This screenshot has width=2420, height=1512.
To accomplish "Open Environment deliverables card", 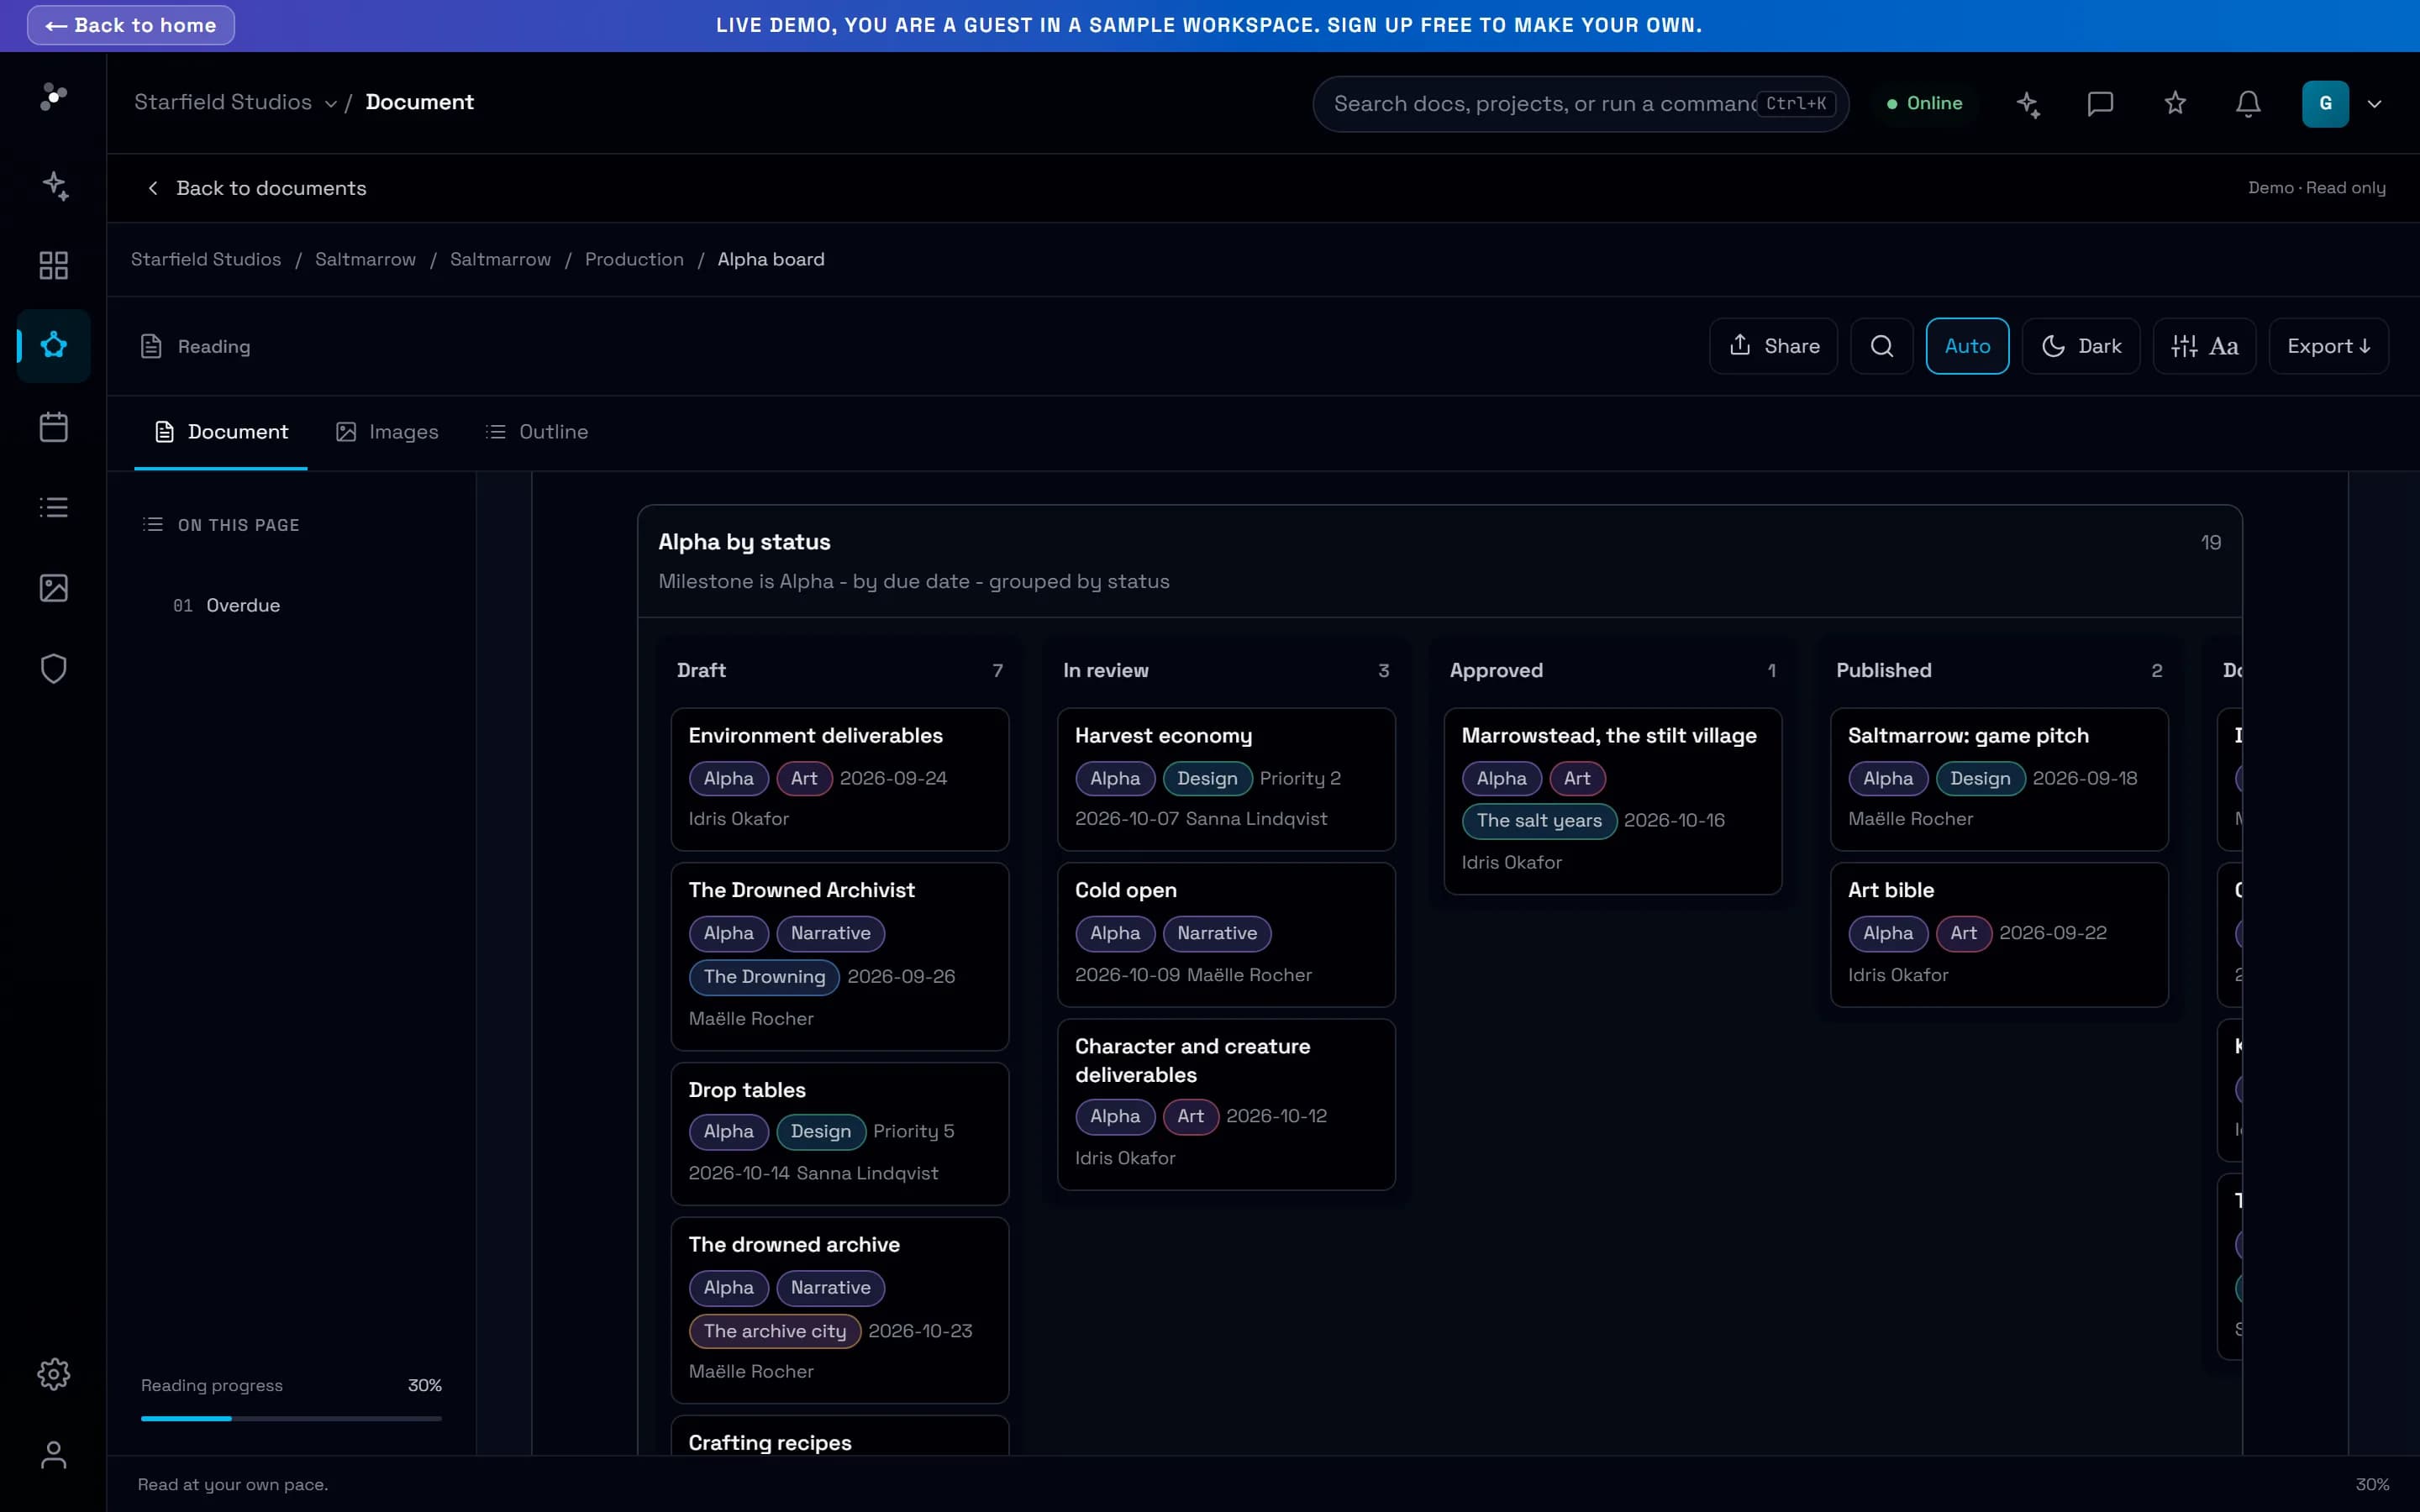I will [x=839, y=779].
